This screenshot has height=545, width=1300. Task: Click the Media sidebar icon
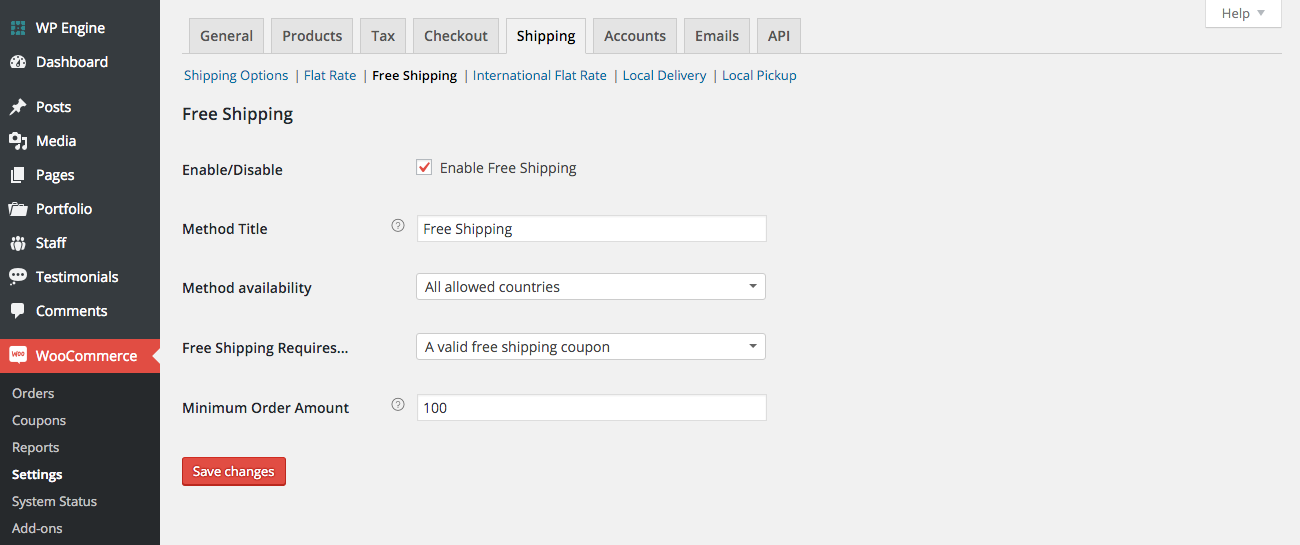(x=18, y=141)
